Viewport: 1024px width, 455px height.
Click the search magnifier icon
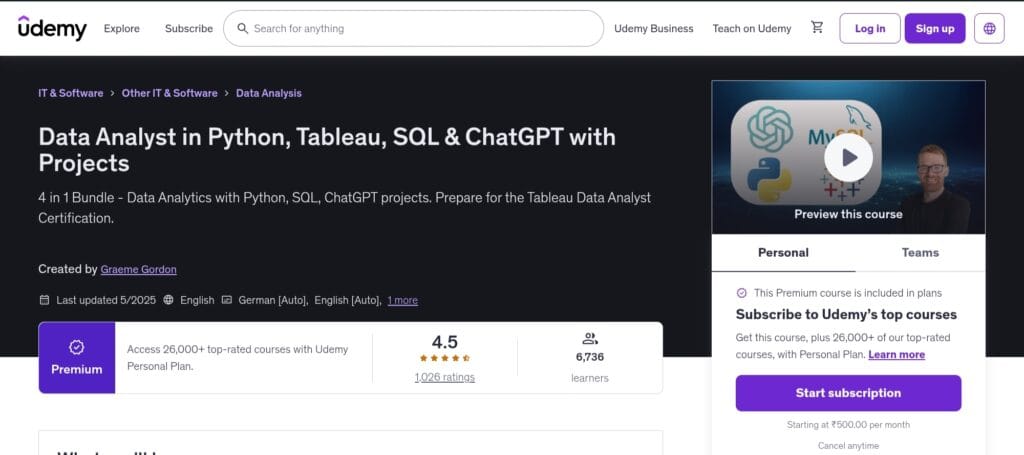pyautogui.click(x=242, y=29)
